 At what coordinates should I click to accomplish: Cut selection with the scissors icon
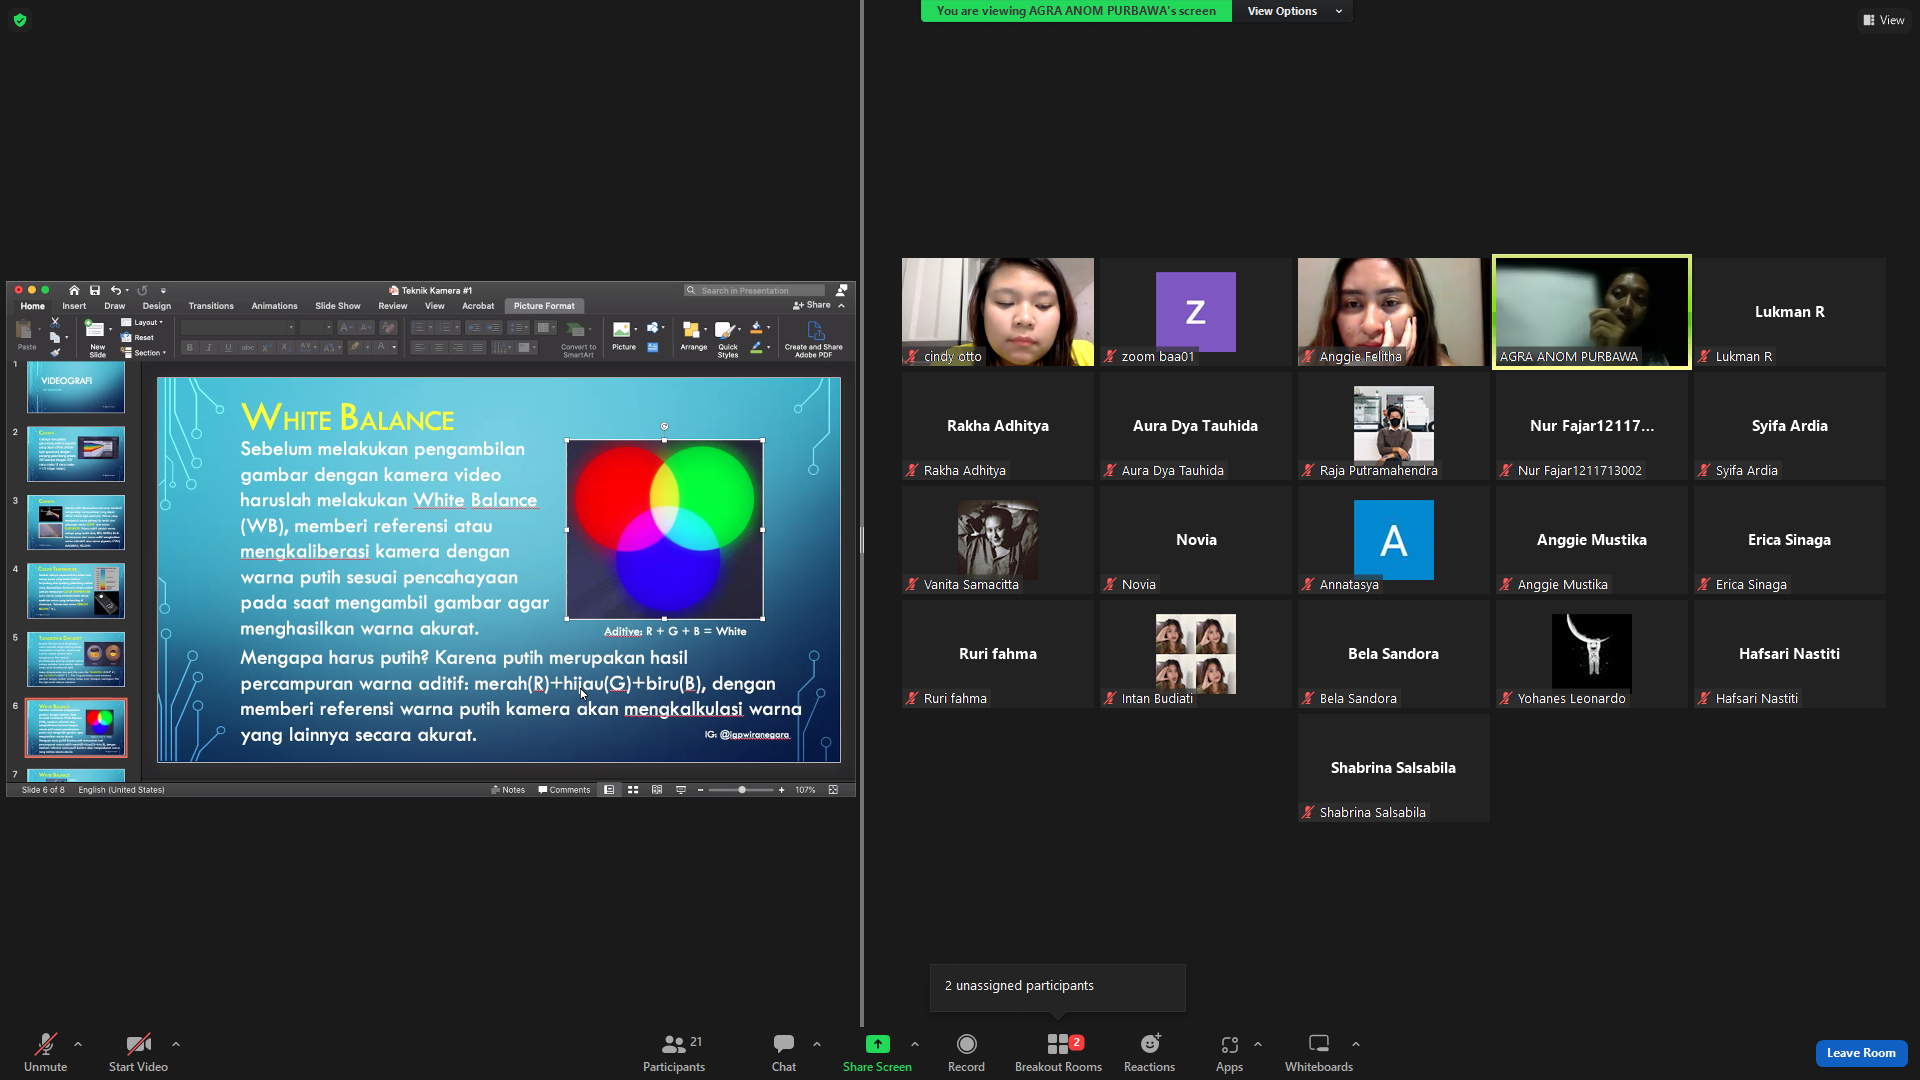(x=55, y=322)
